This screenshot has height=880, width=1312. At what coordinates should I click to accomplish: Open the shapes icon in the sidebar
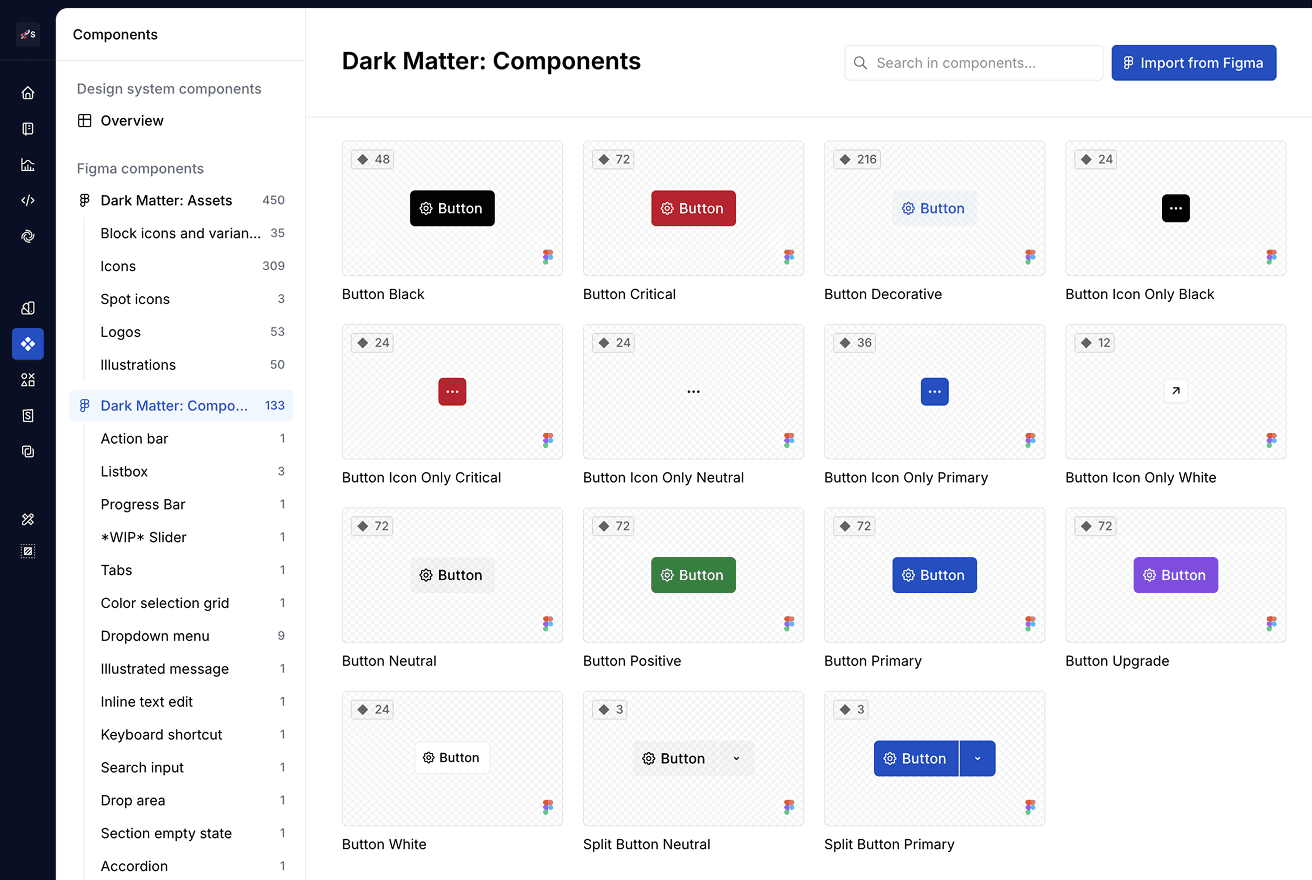pos(28,380)
